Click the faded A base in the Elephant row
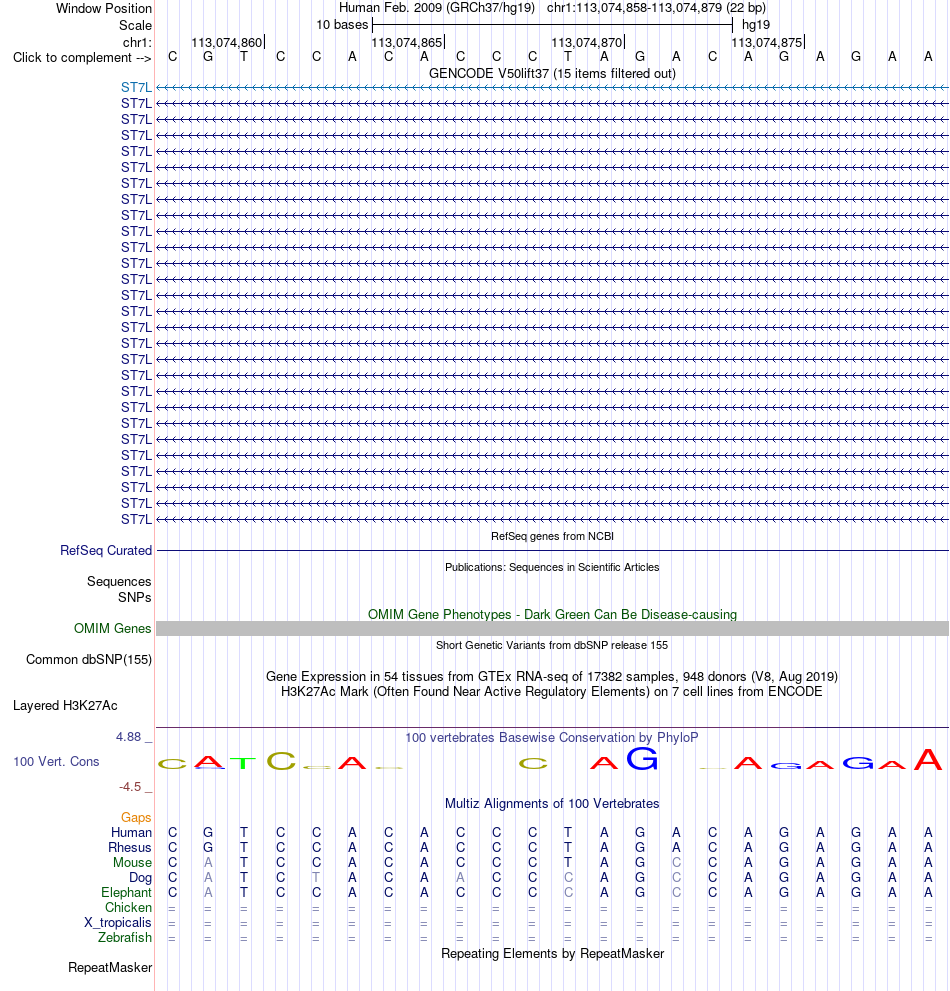 click(x=208, y=892)
